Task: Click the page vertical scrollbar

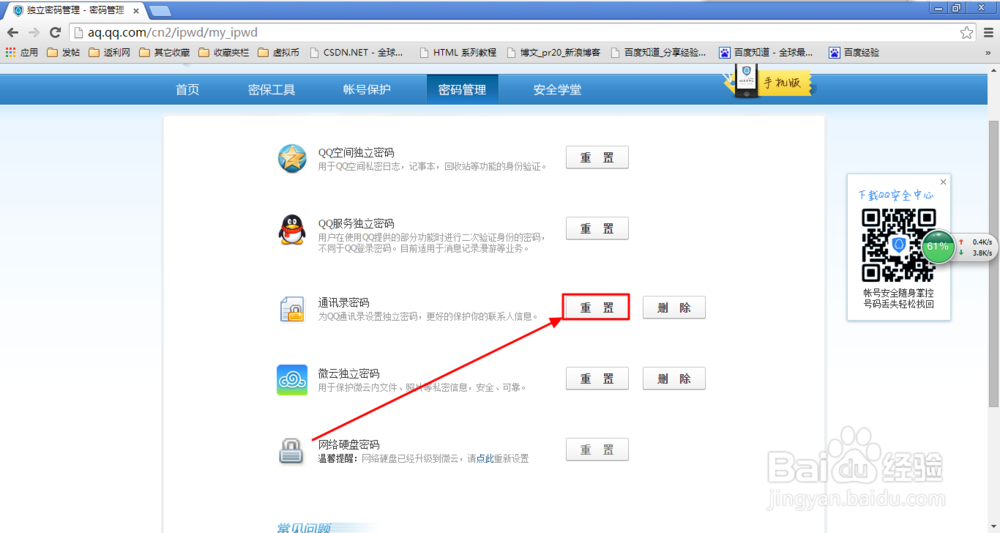Action: point(994,263)
